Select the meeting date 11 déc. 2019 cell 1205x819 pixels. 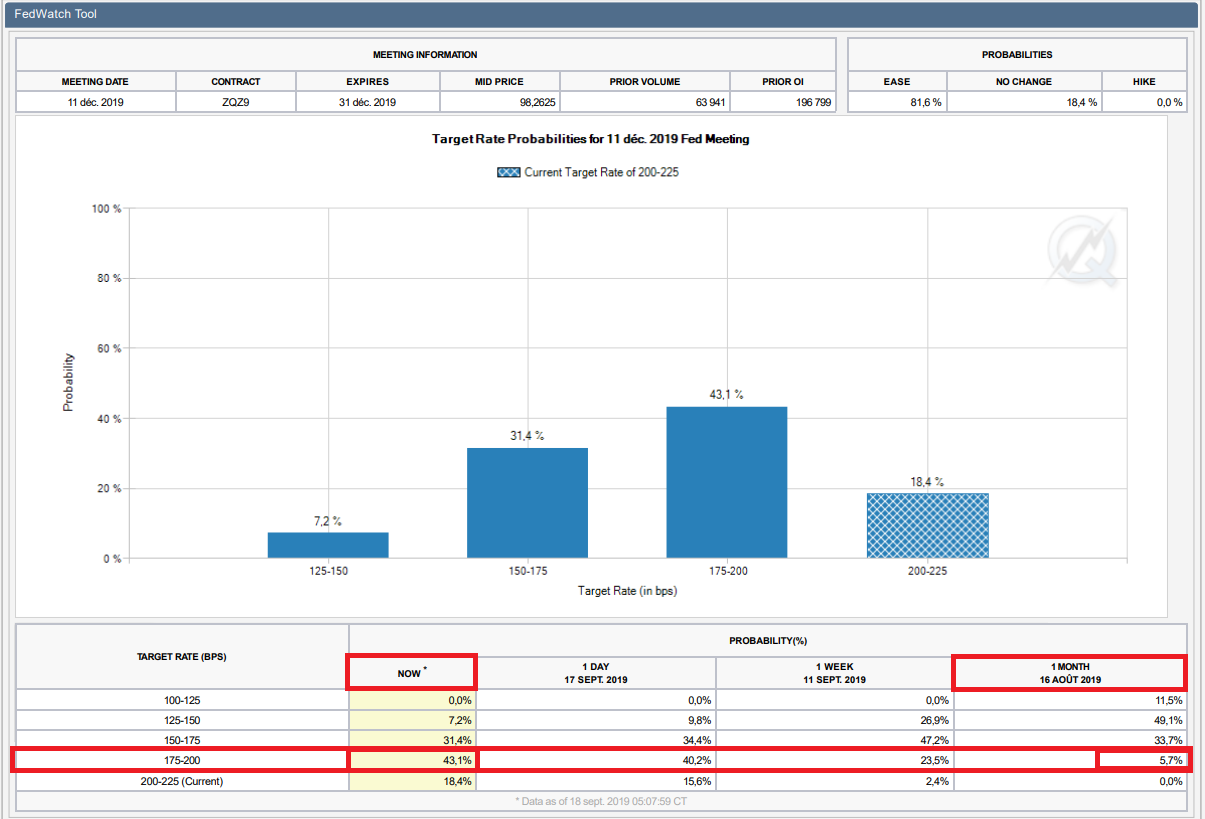point(95,102)
